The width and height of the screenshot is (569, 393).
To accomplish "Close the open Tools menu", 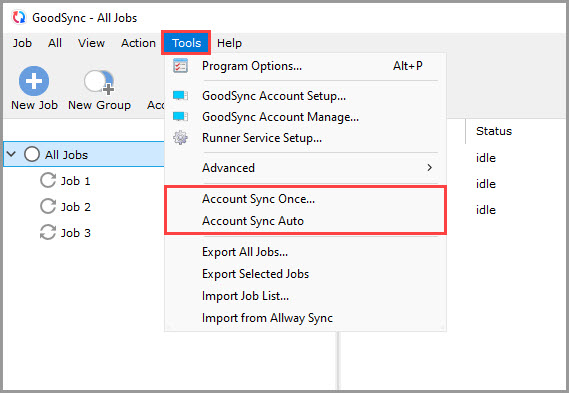I will (186, 43).
